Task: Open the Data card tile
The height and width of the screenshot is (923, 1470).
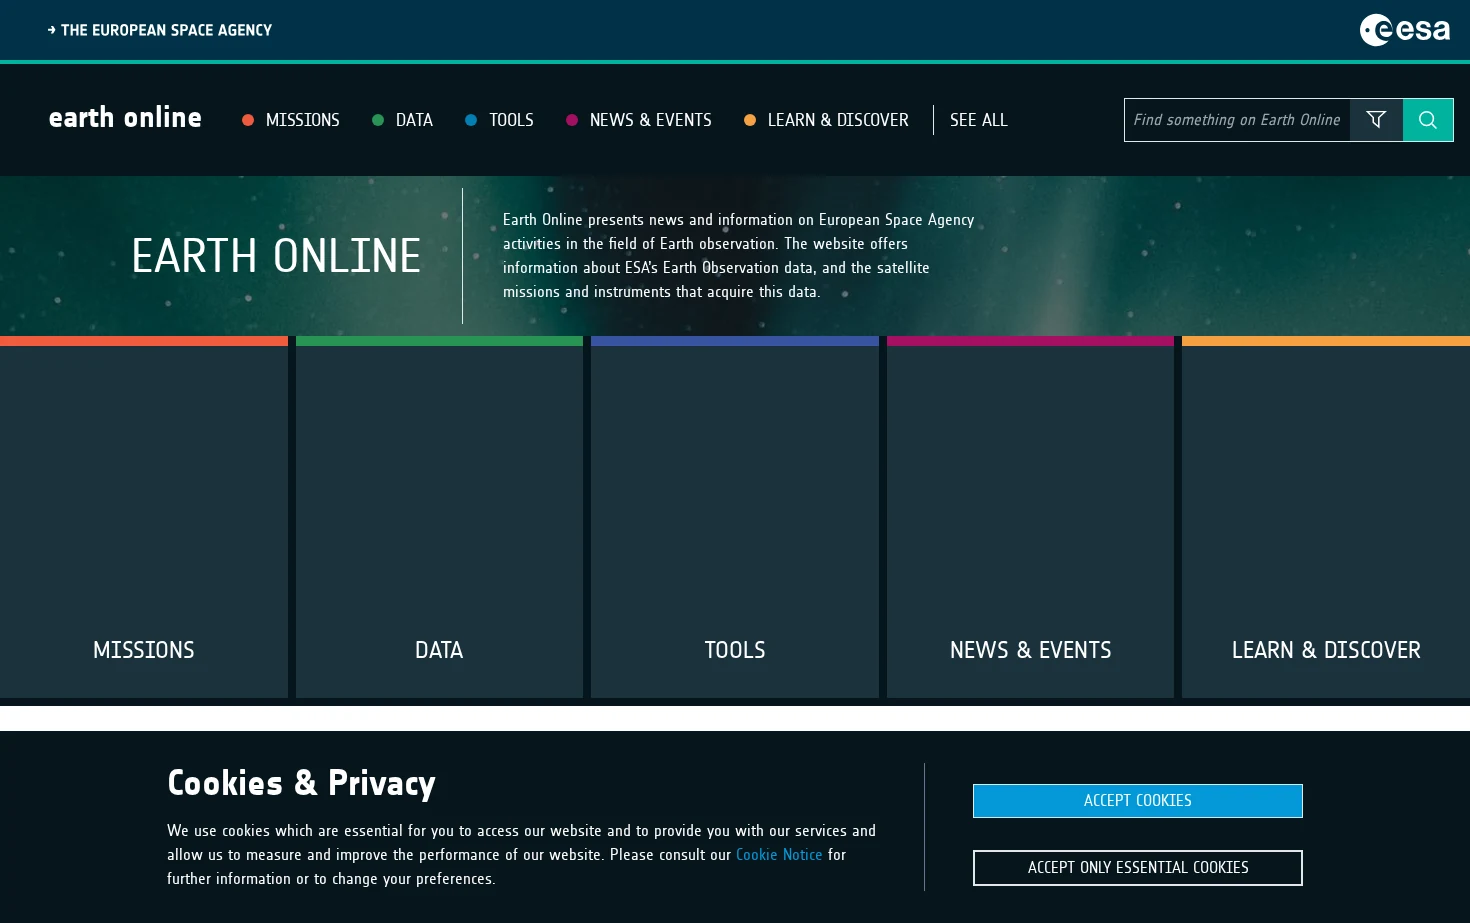Action: point(439,517)
